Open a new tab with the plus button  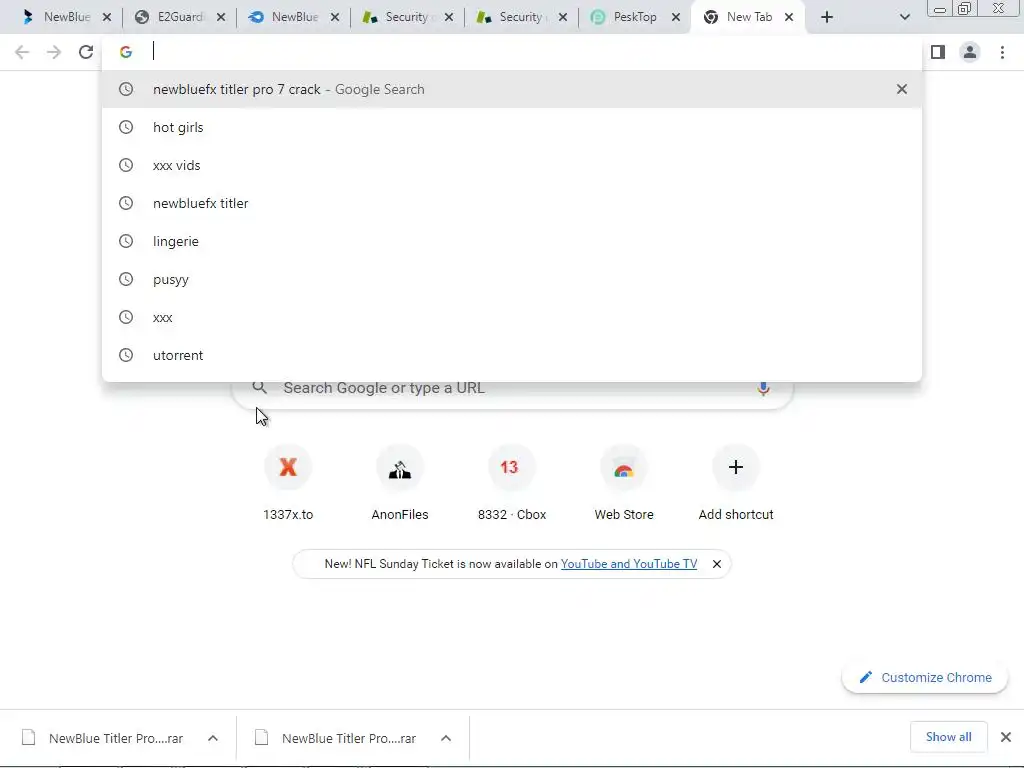(827, 17)
